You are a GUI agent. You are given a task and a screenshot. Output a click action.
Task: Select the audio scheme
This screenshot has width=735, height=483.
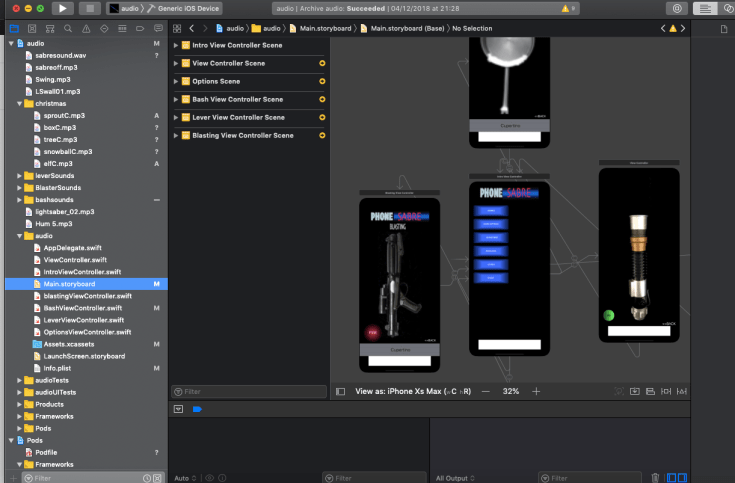[125, 8]
